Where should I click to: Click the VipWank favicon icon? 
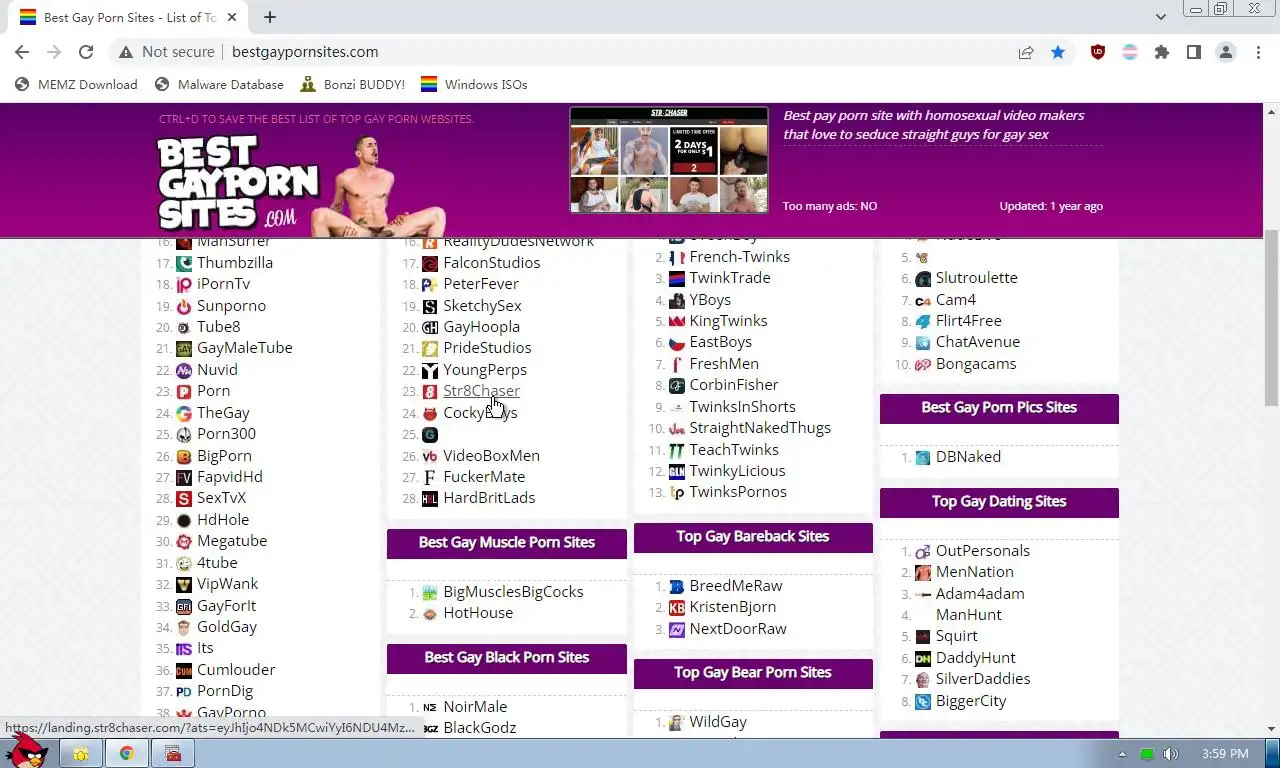pyautogui.click(x=184, y=584)
